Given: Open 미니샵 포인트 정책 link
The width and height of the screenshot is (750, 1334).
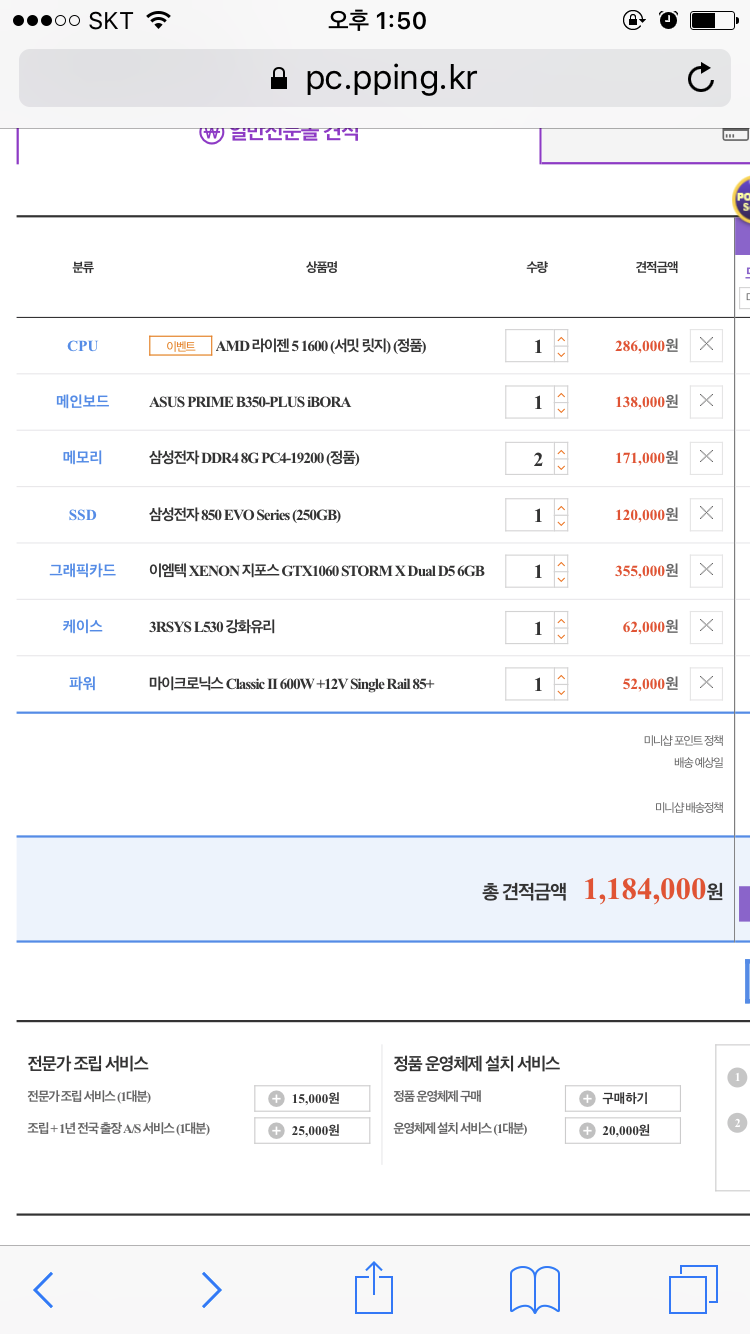Looking at the screenshot, I should (683, 741).
